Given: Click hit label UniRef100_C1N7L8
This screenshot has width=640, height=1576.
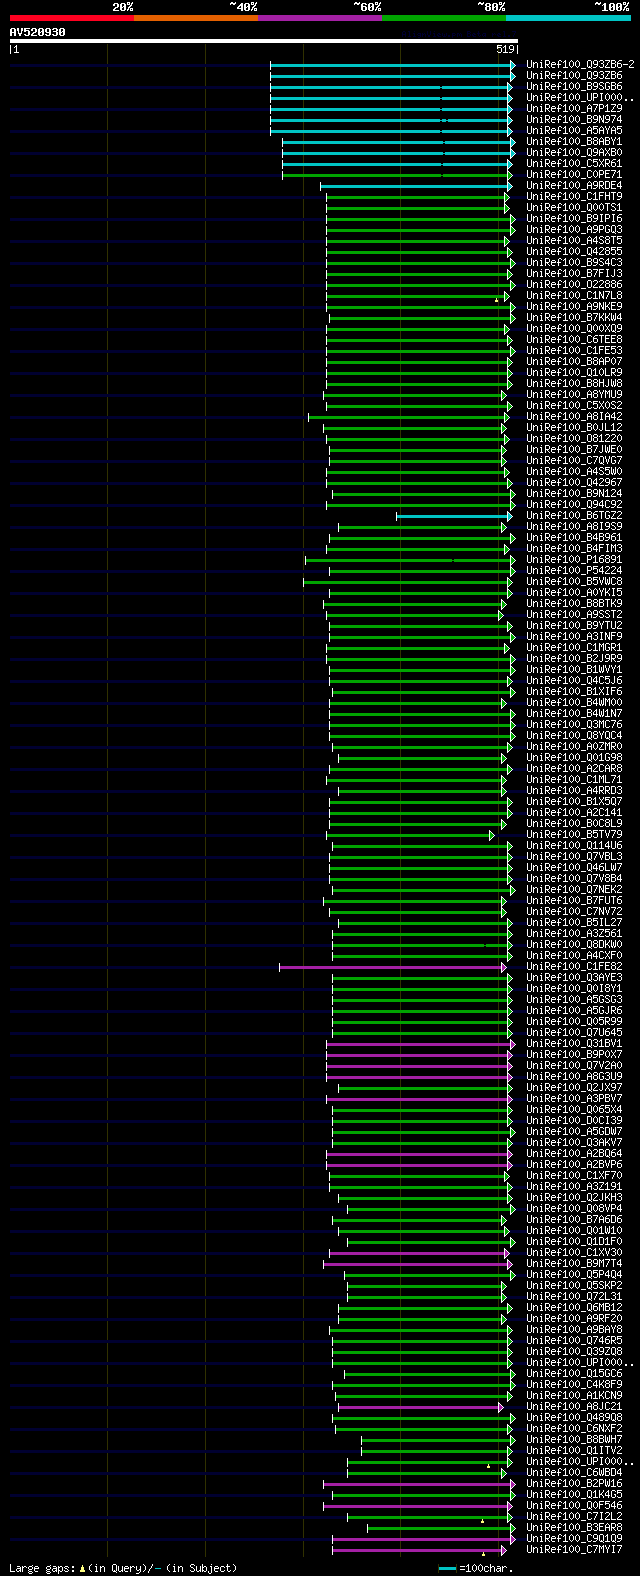Looking at the screenshot, I should (x=574, y=295).
